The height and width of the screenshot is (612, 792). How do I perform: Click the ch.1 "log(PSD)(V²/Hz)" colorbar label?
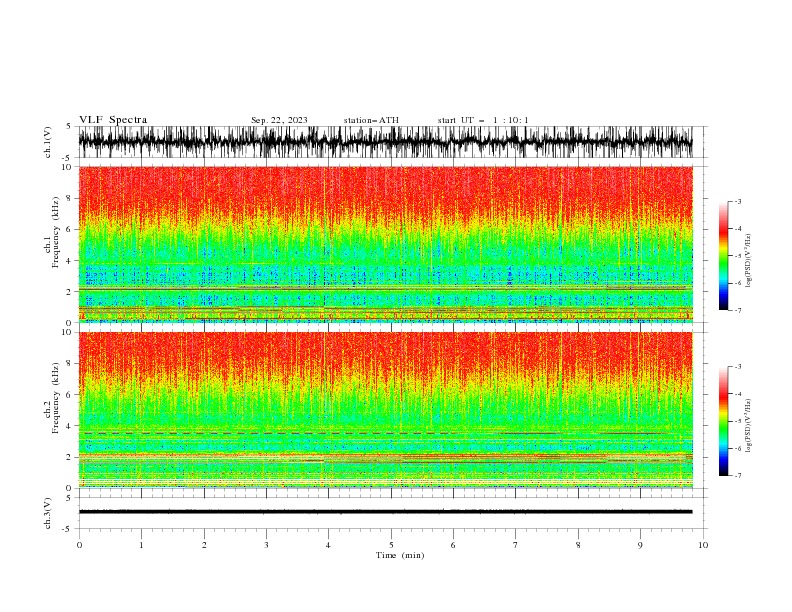pyautogui.click(x=749, y=261)
